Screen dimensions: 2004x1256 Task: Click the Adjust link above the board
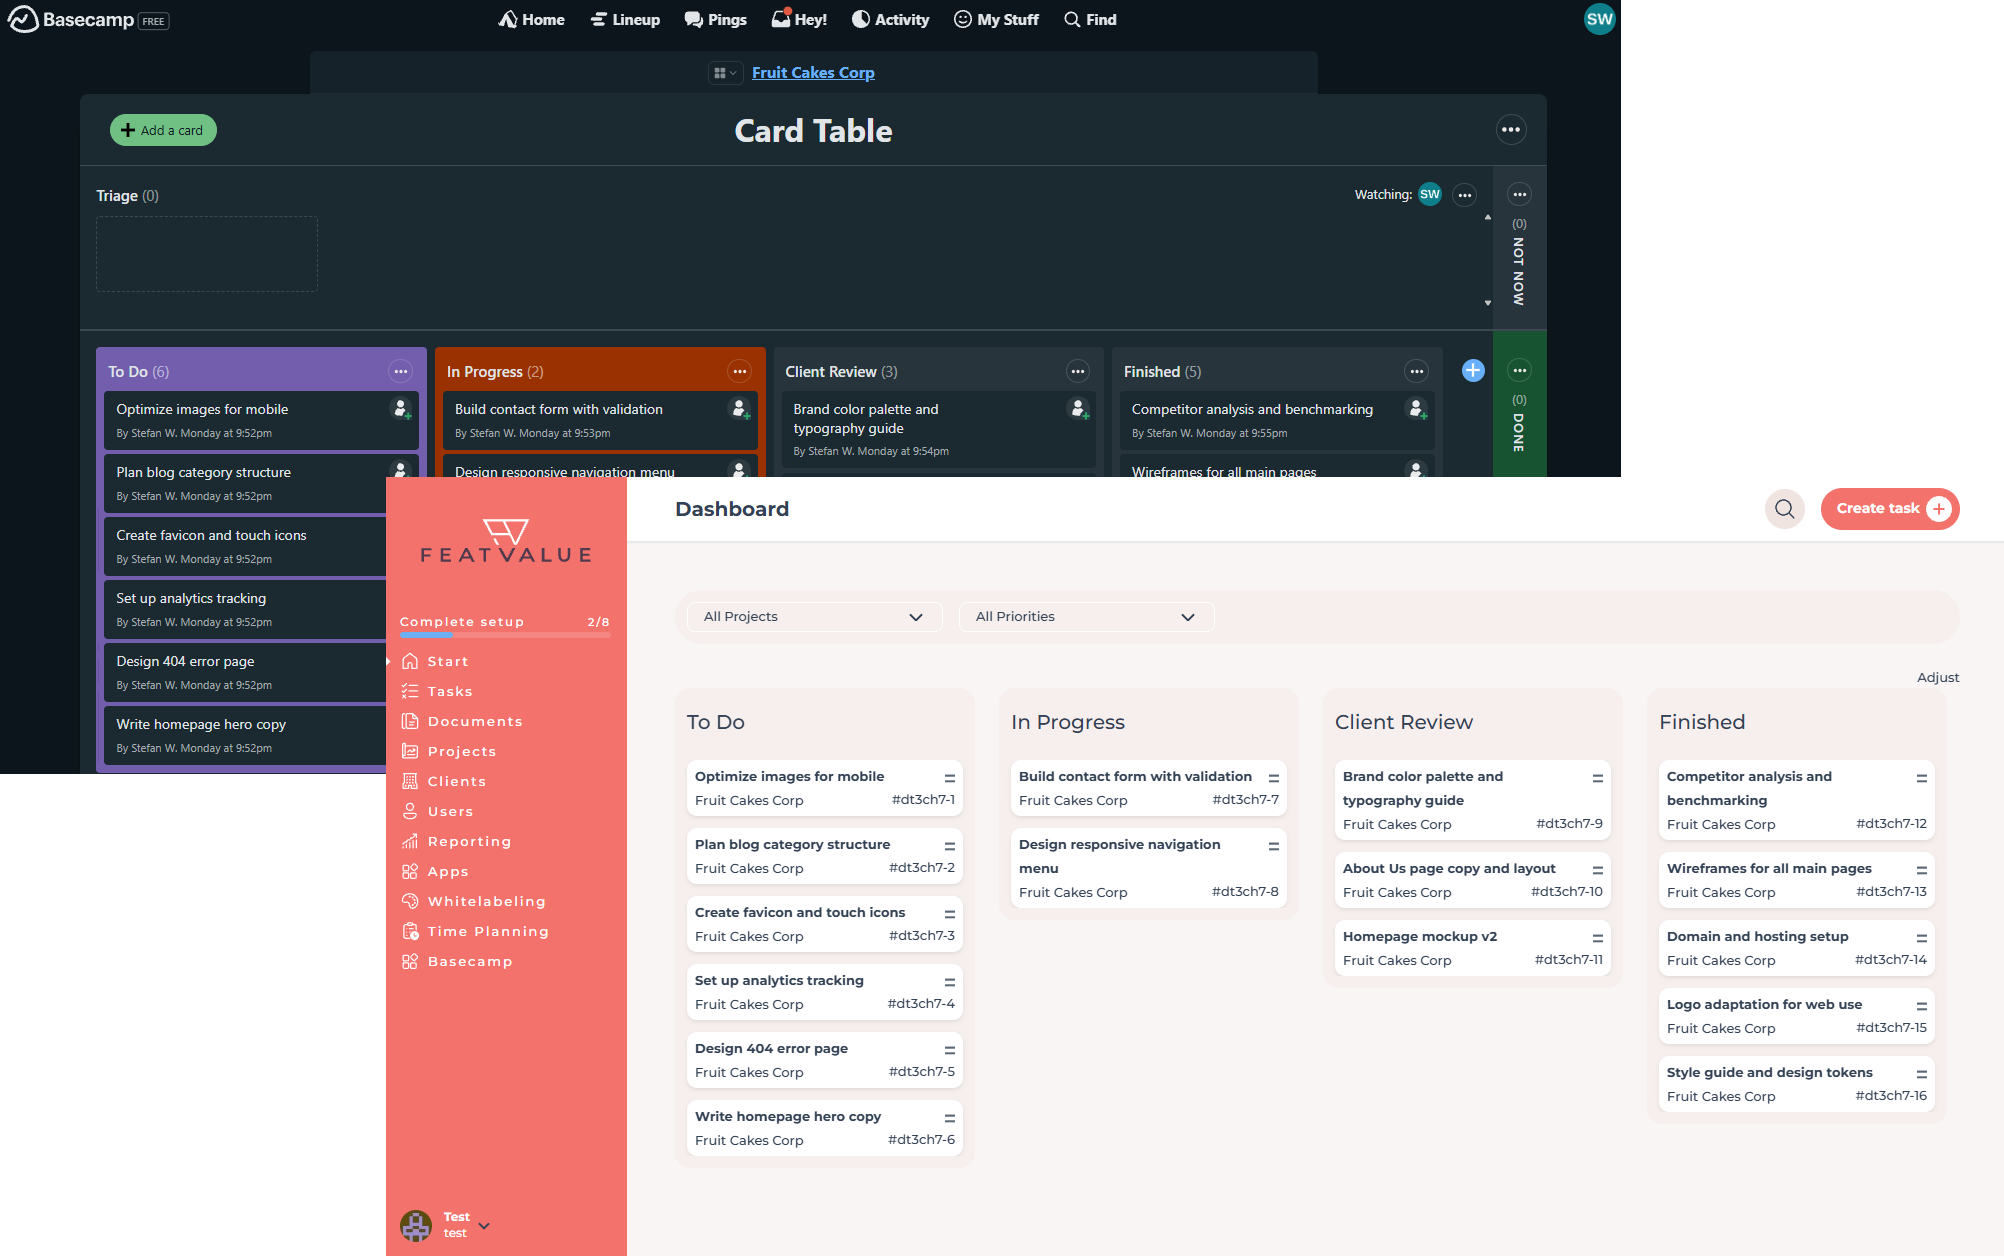click(x=1937, y=678)
